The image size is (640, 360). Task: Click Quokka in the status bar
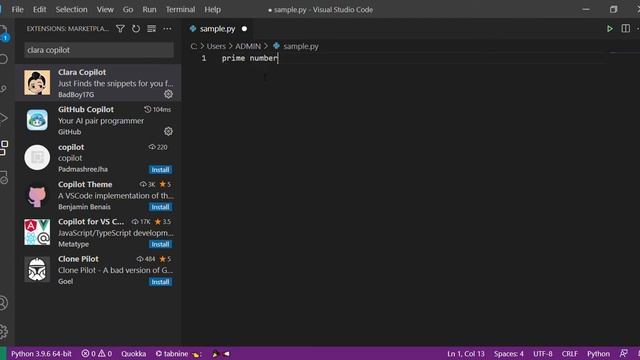(x=133, y=353)
